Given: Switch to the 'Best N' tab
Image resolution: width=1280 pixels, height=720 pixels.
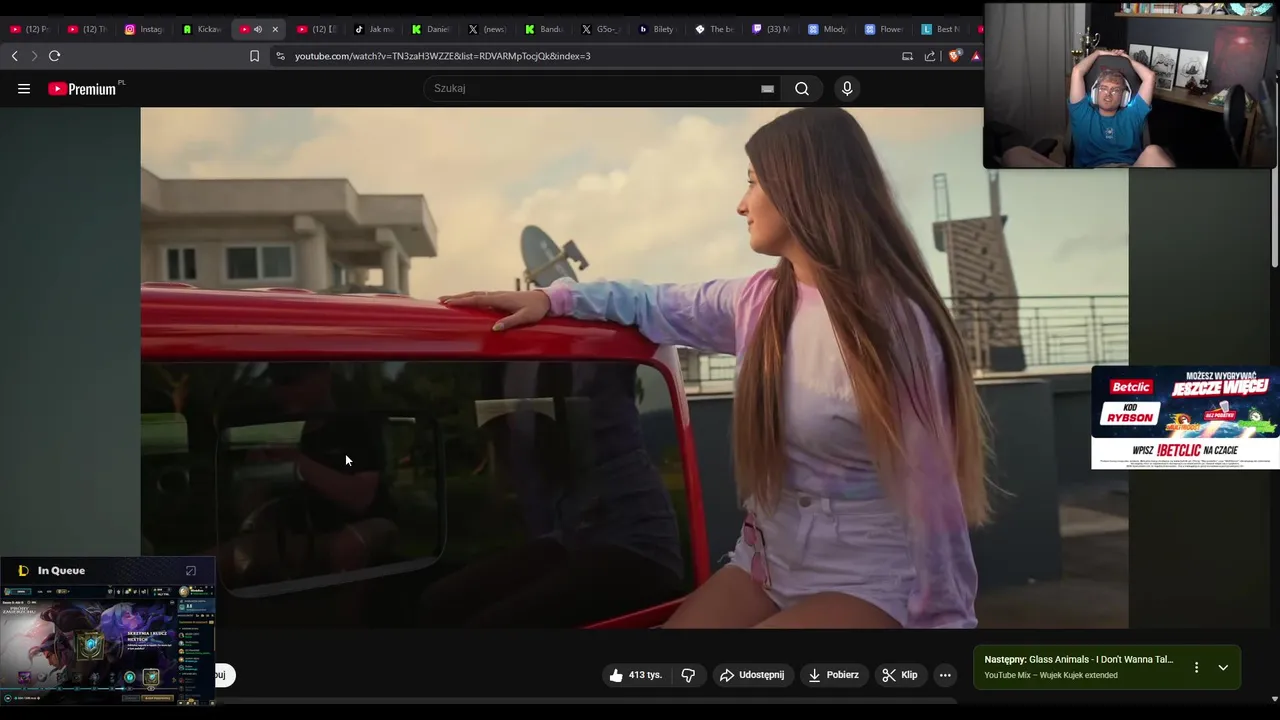Looking at the screenshot, I should [942, 29].
